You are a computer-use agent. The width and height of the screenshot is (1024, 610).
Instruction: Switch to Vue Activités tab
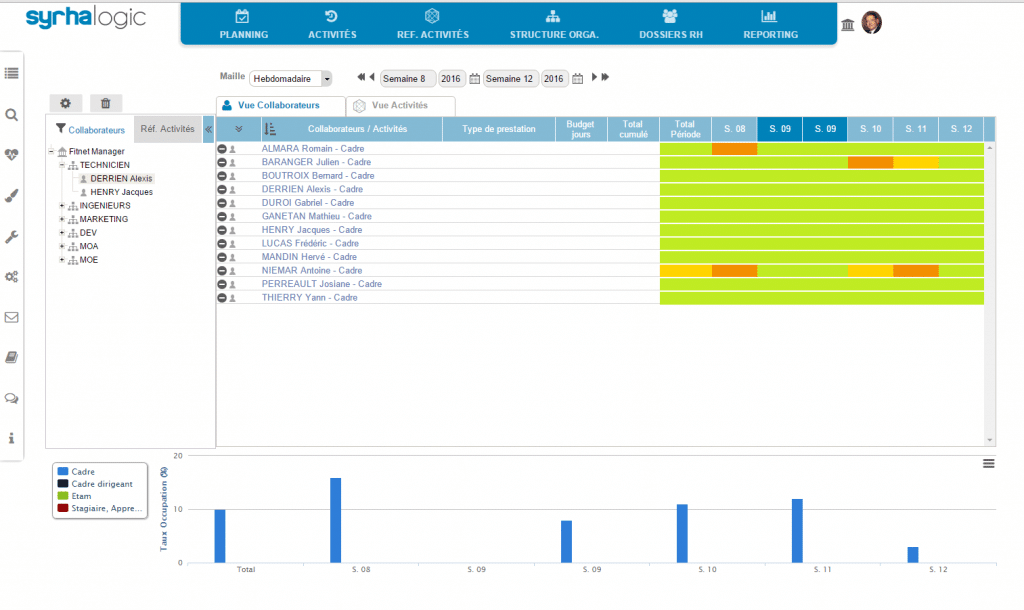[x=400, y=105]
